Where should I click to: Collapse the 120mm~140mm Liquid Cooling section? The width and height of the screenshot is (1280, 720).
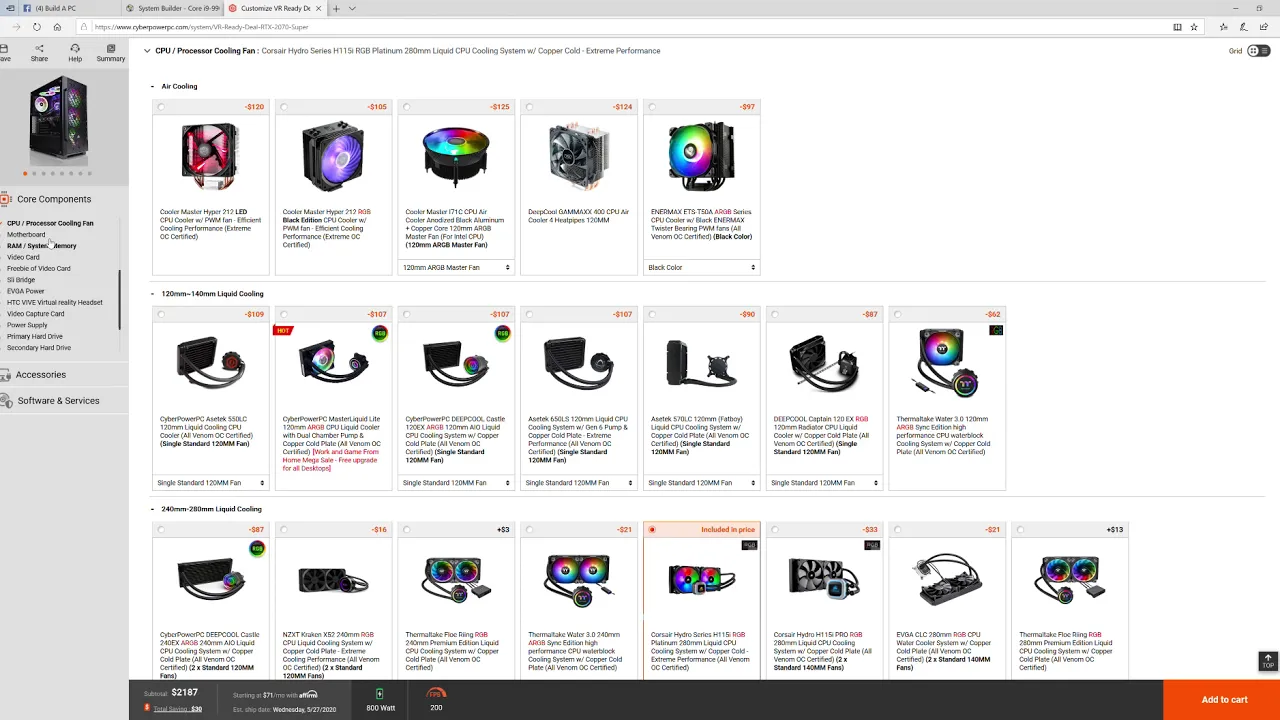click(x=153, y=294)
